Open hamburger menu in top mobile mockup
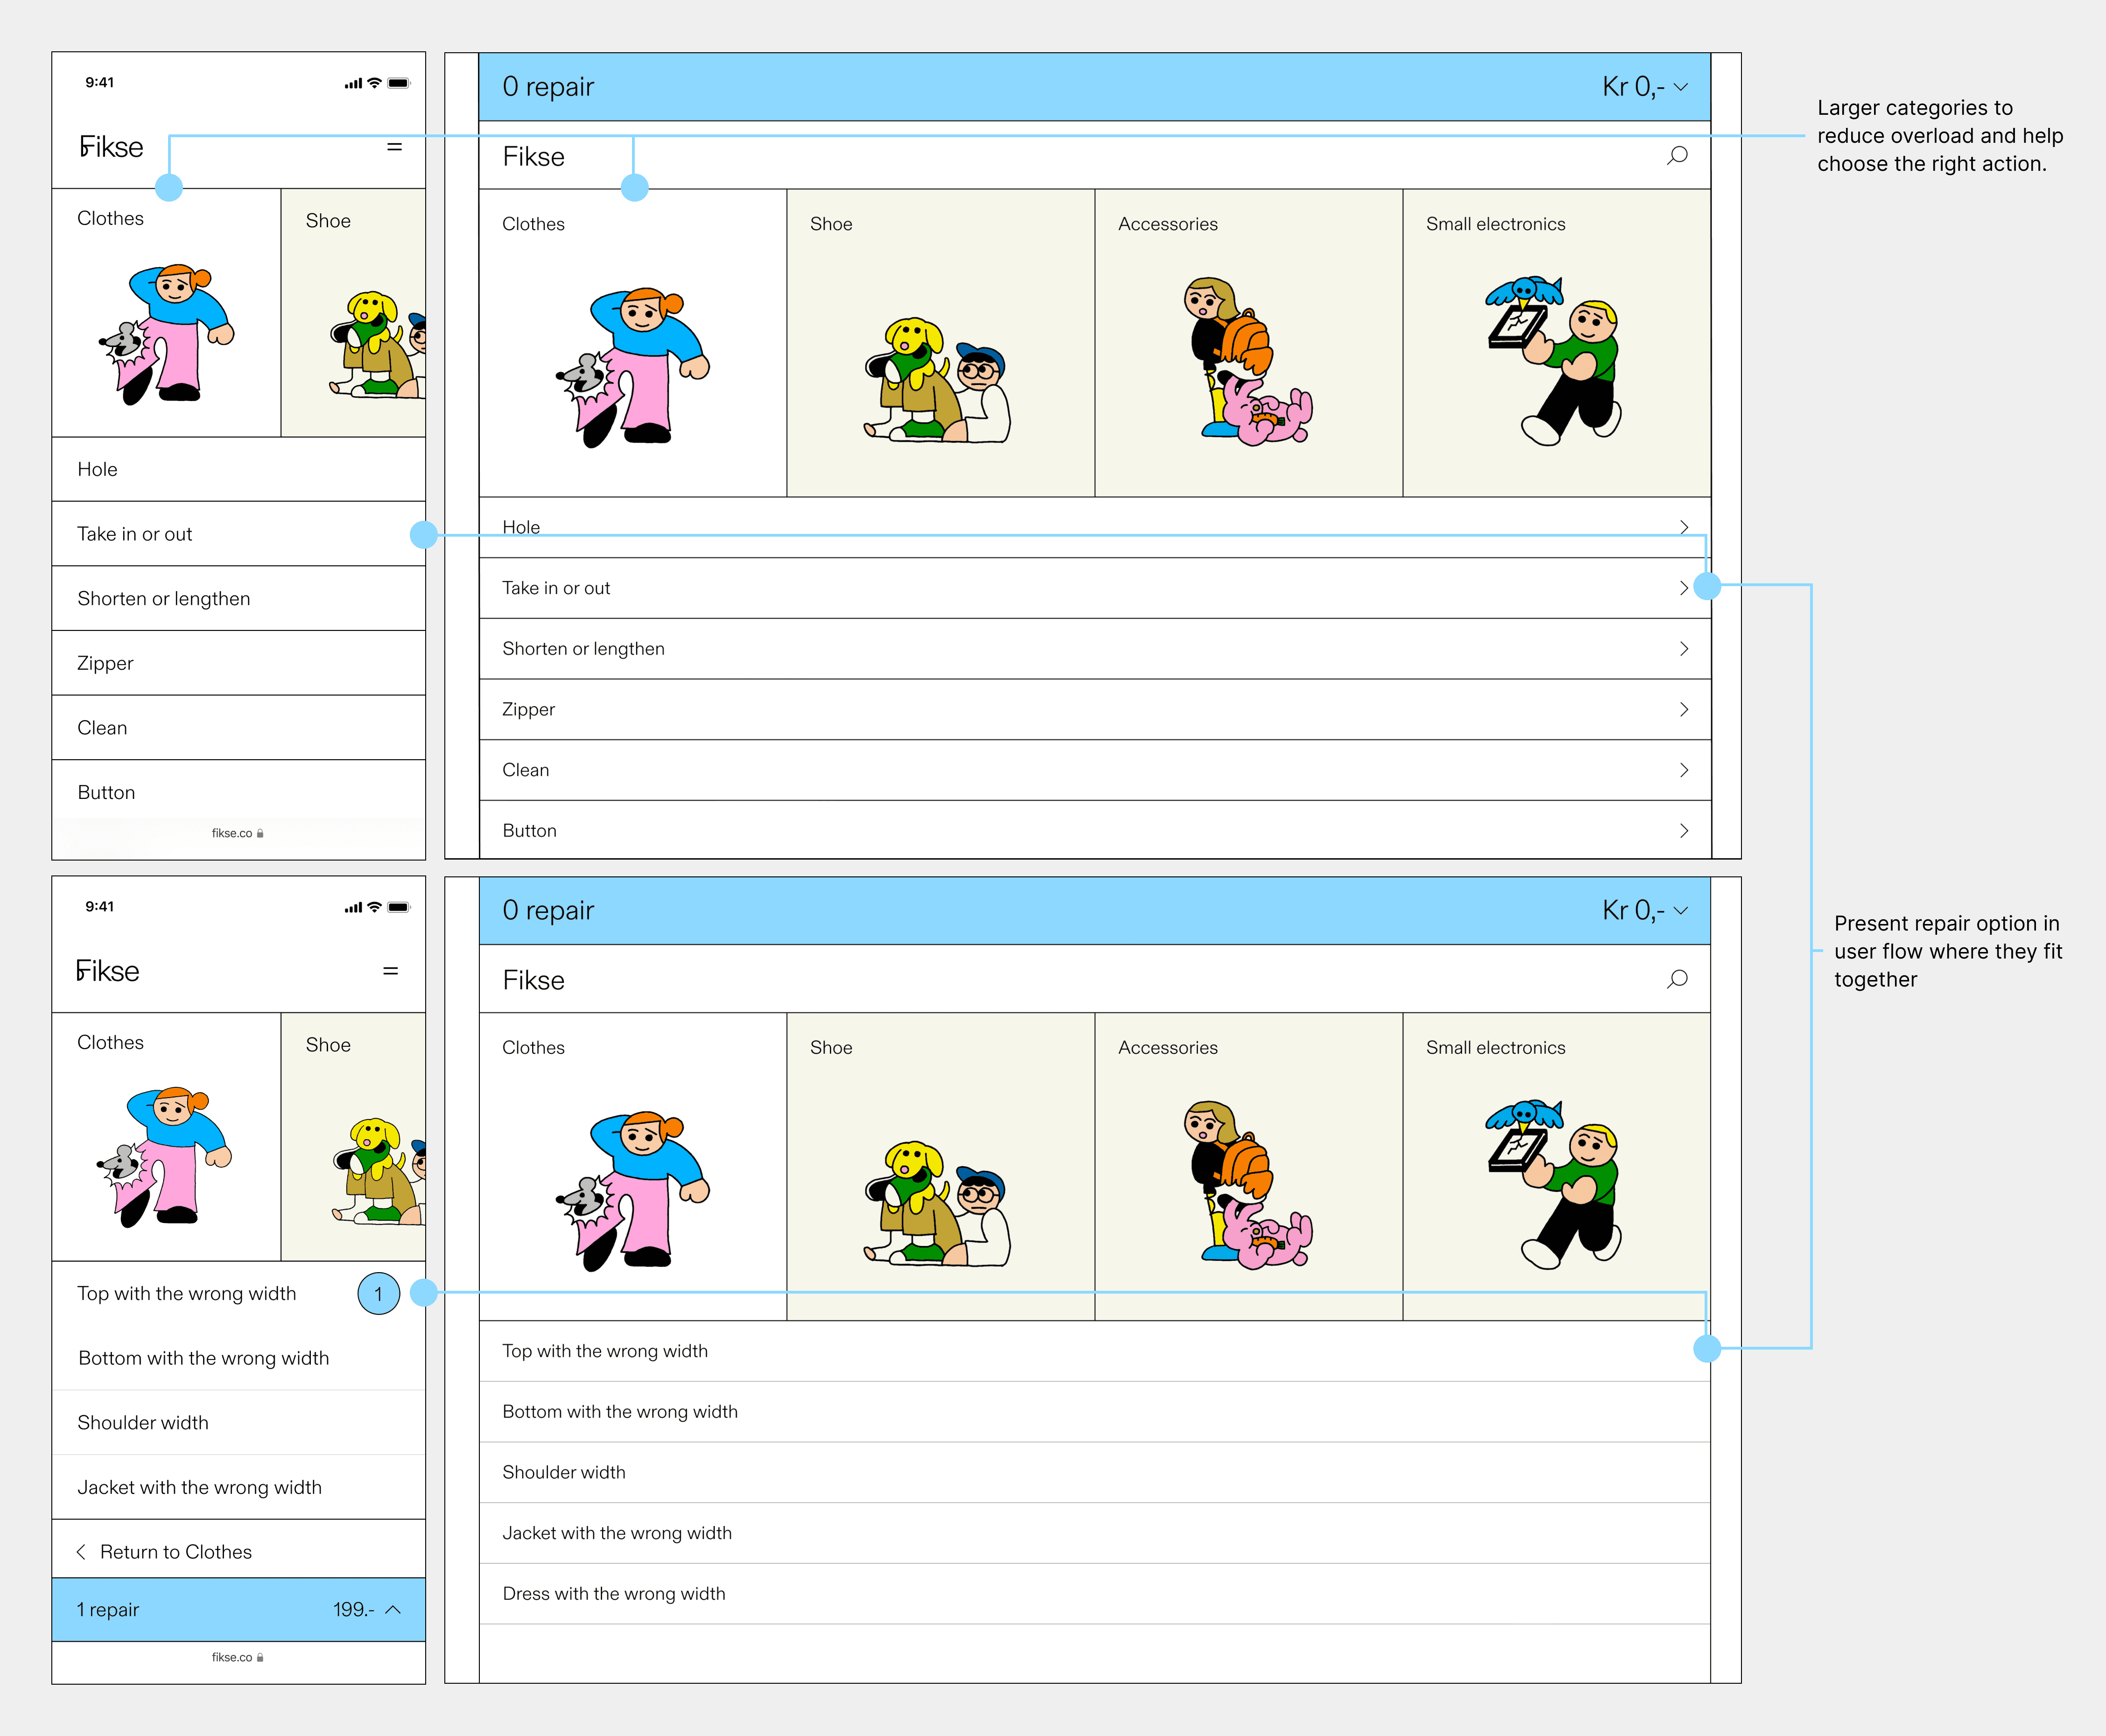The height and width of the screenshot is (1736, 2106). [394, 147]
